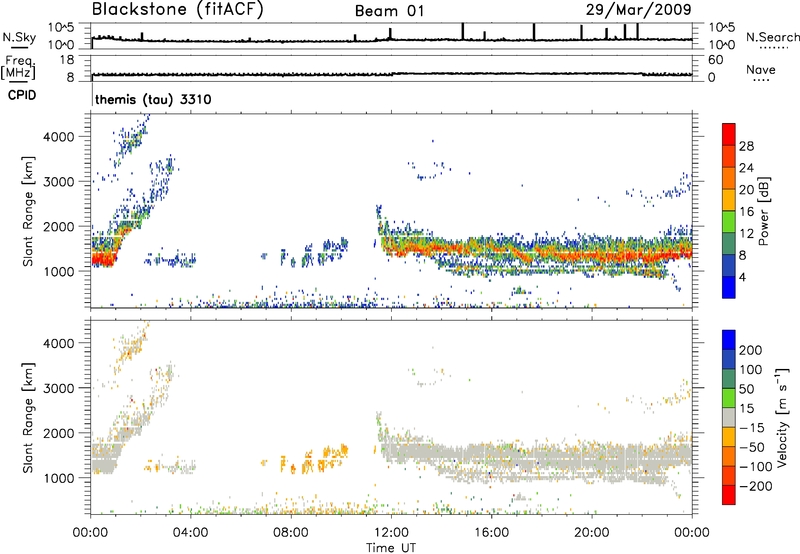Click the "Time UT" axis title
800x554 pixels.
point(391,548)
